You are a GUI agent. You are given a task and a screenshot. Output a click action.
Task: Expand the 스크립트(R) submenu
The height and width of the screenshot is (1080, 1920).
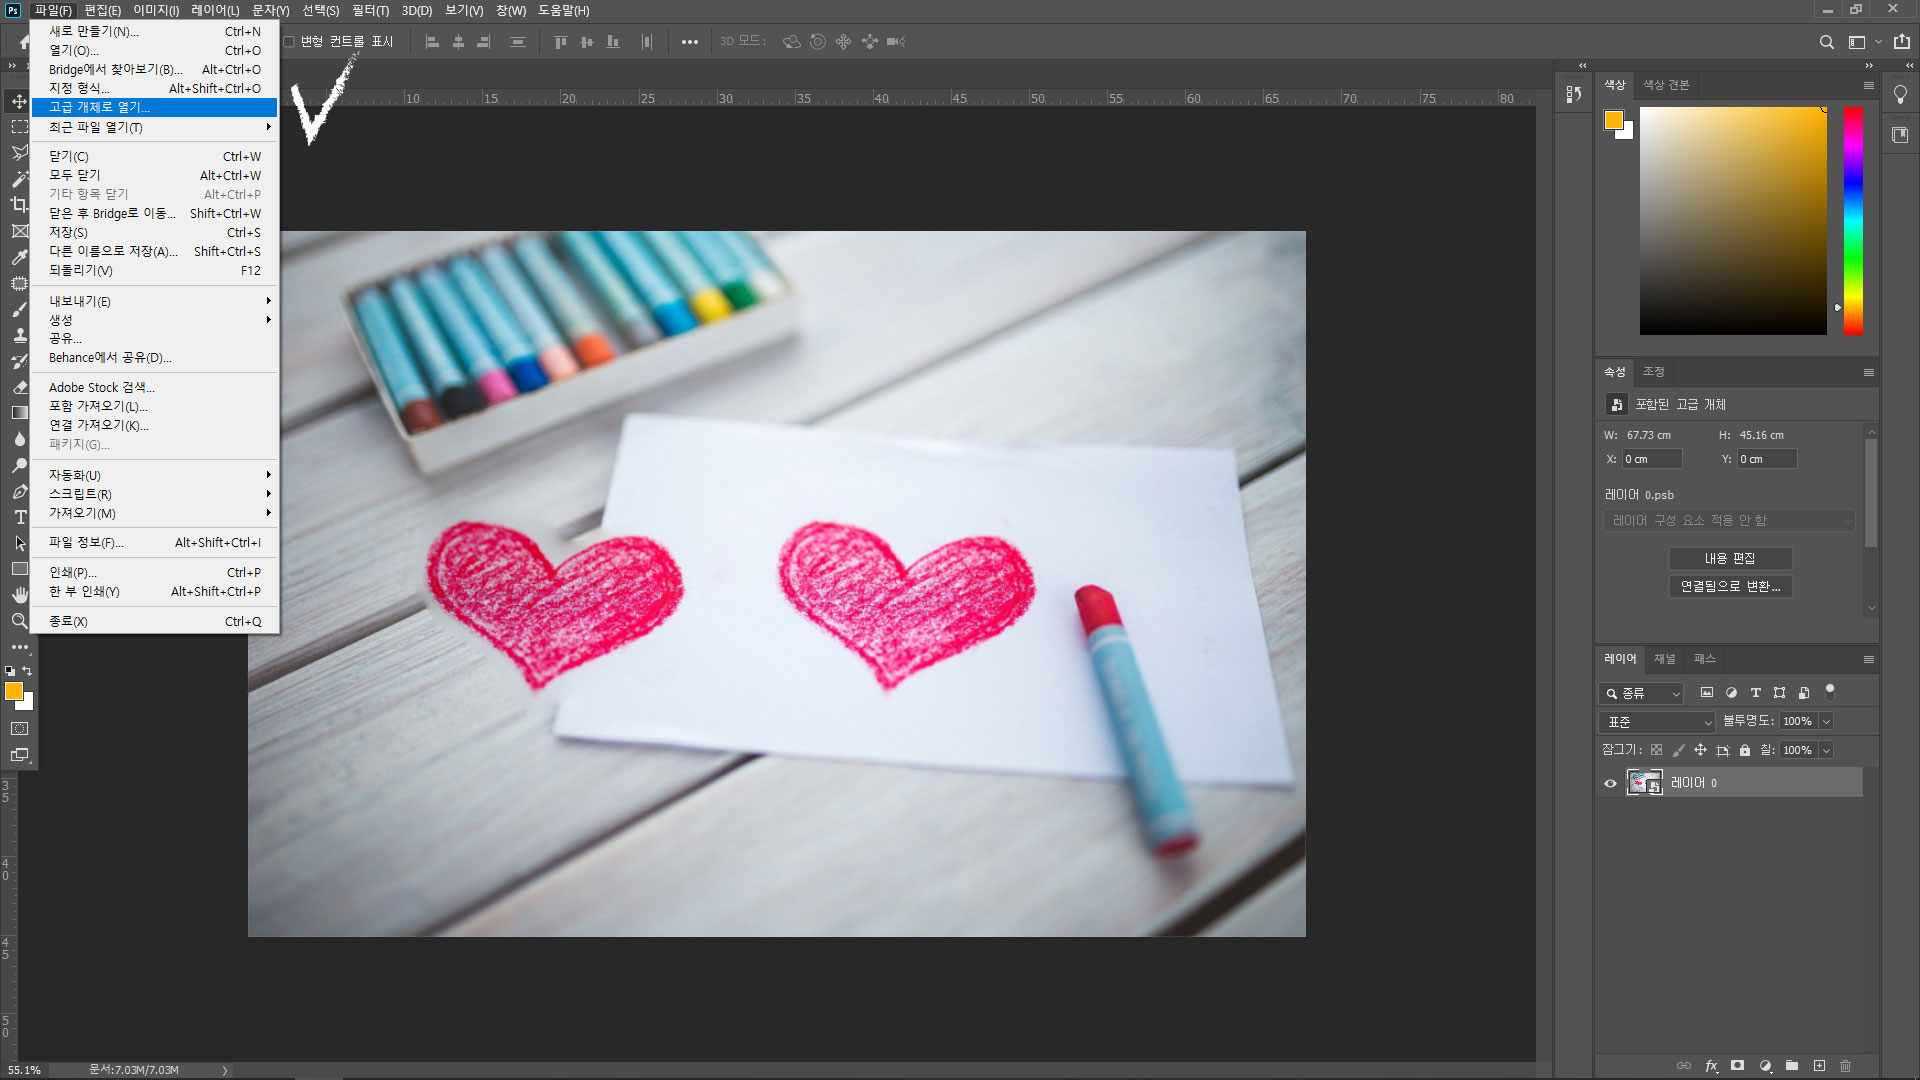[x=154, y=494]
